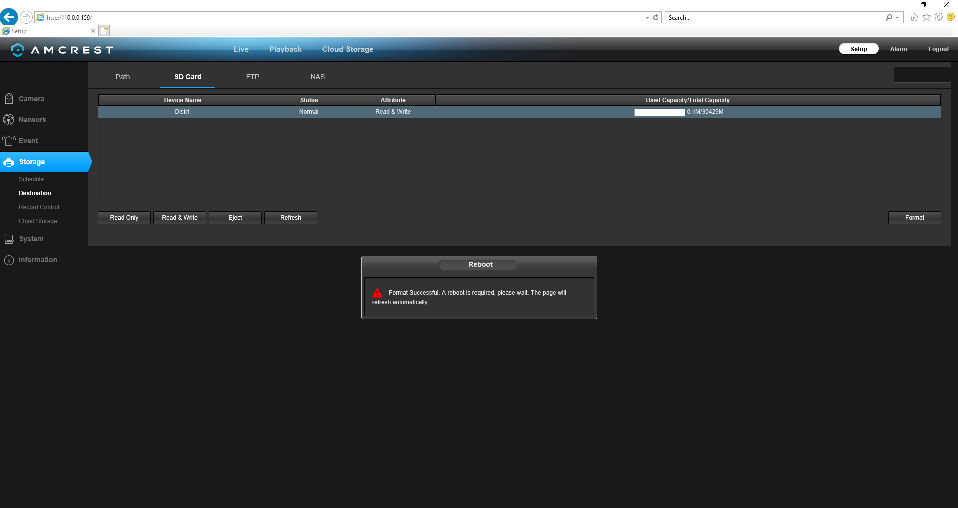Open the Playback page

coord(285,50)
